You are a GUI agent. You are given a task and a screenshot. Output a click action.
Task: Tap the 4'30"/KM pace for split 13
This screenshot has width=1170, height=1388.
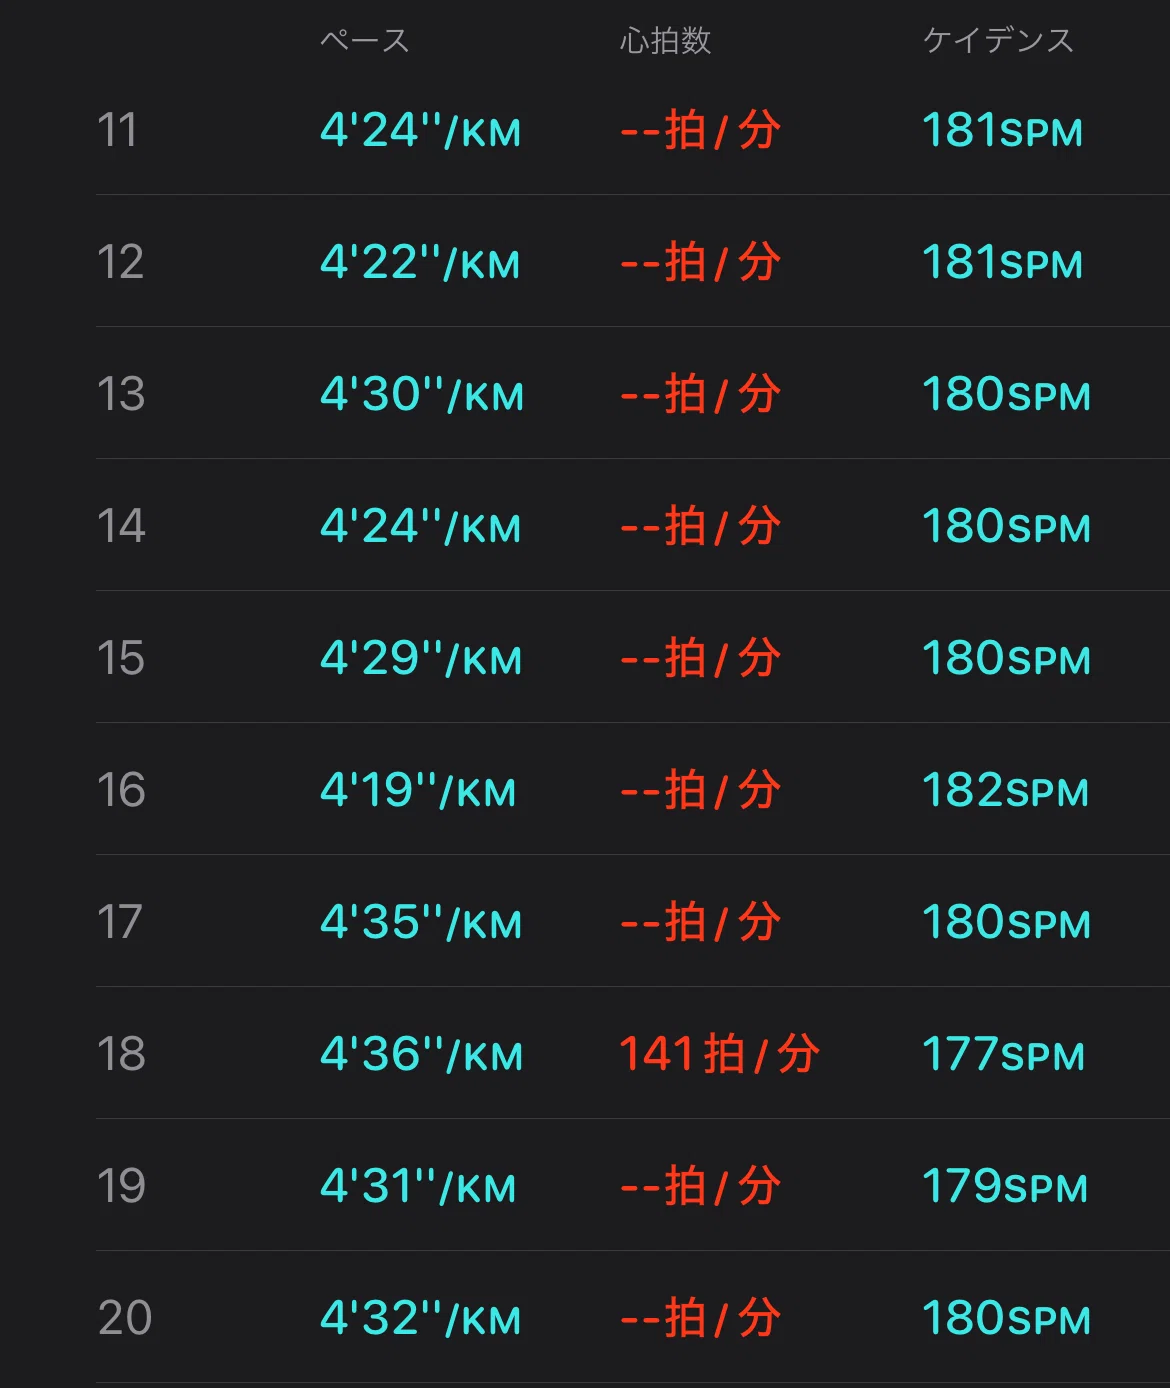[422, 395]
